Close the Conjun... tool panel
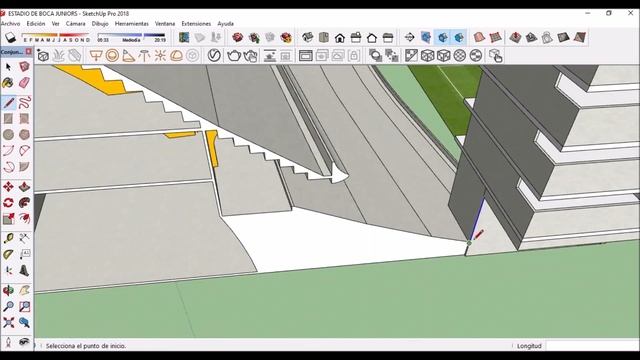The image size is (640, 360). [29, 51]
